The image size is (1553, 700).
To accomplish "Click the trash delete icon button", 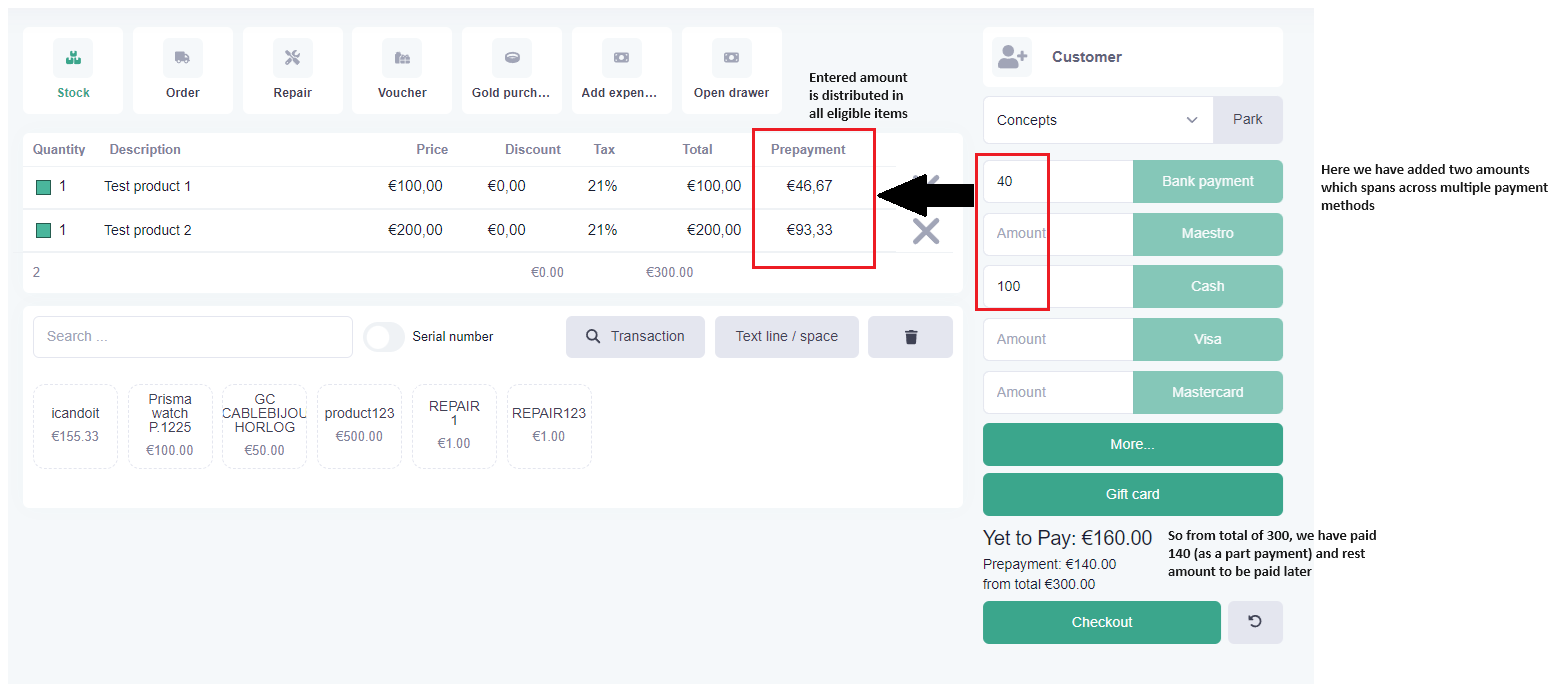I will coord(910,337).
